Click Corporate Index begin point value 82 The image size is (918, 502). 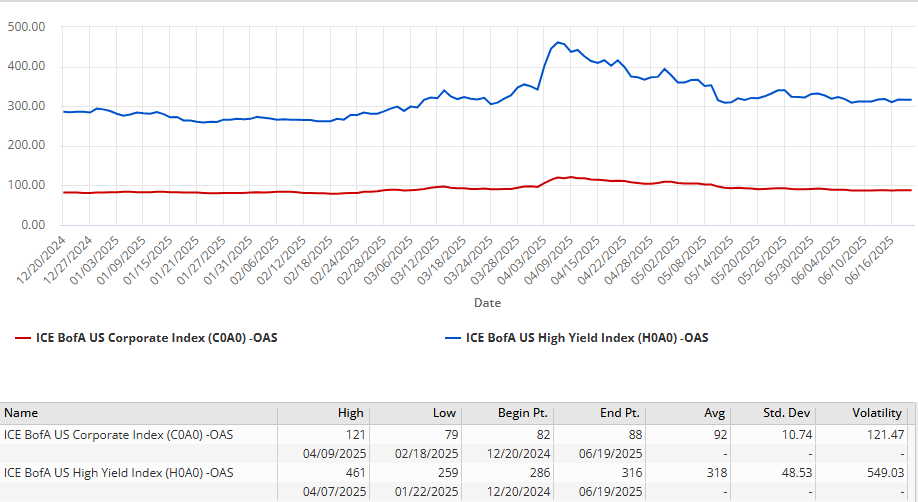(x=543, y=435)
